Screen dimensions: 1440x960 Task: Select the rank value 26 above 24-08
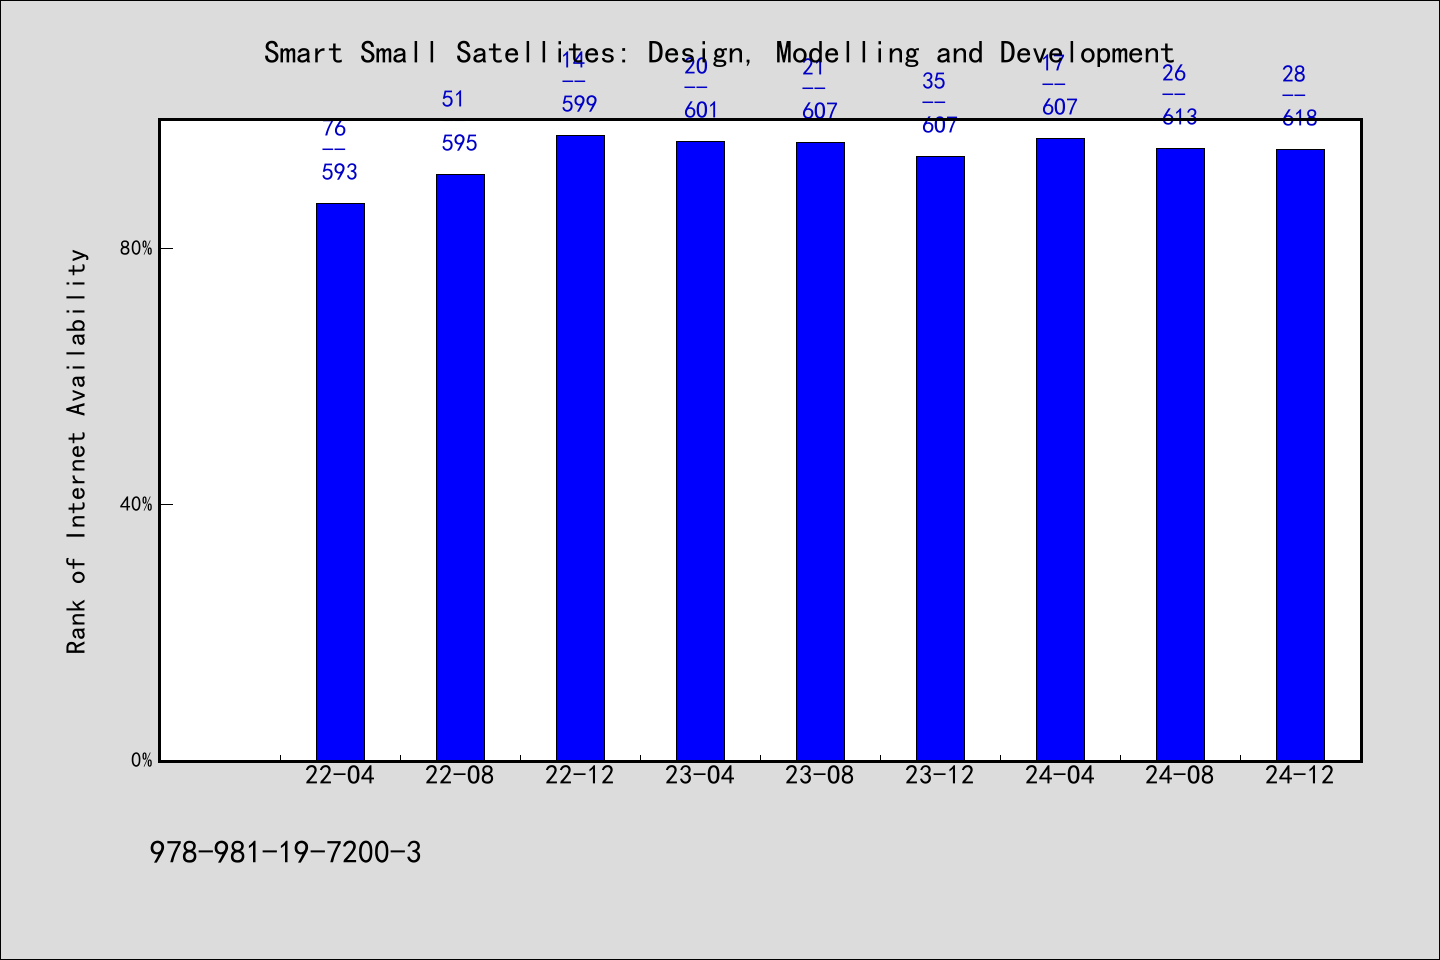click(1173, 73)
